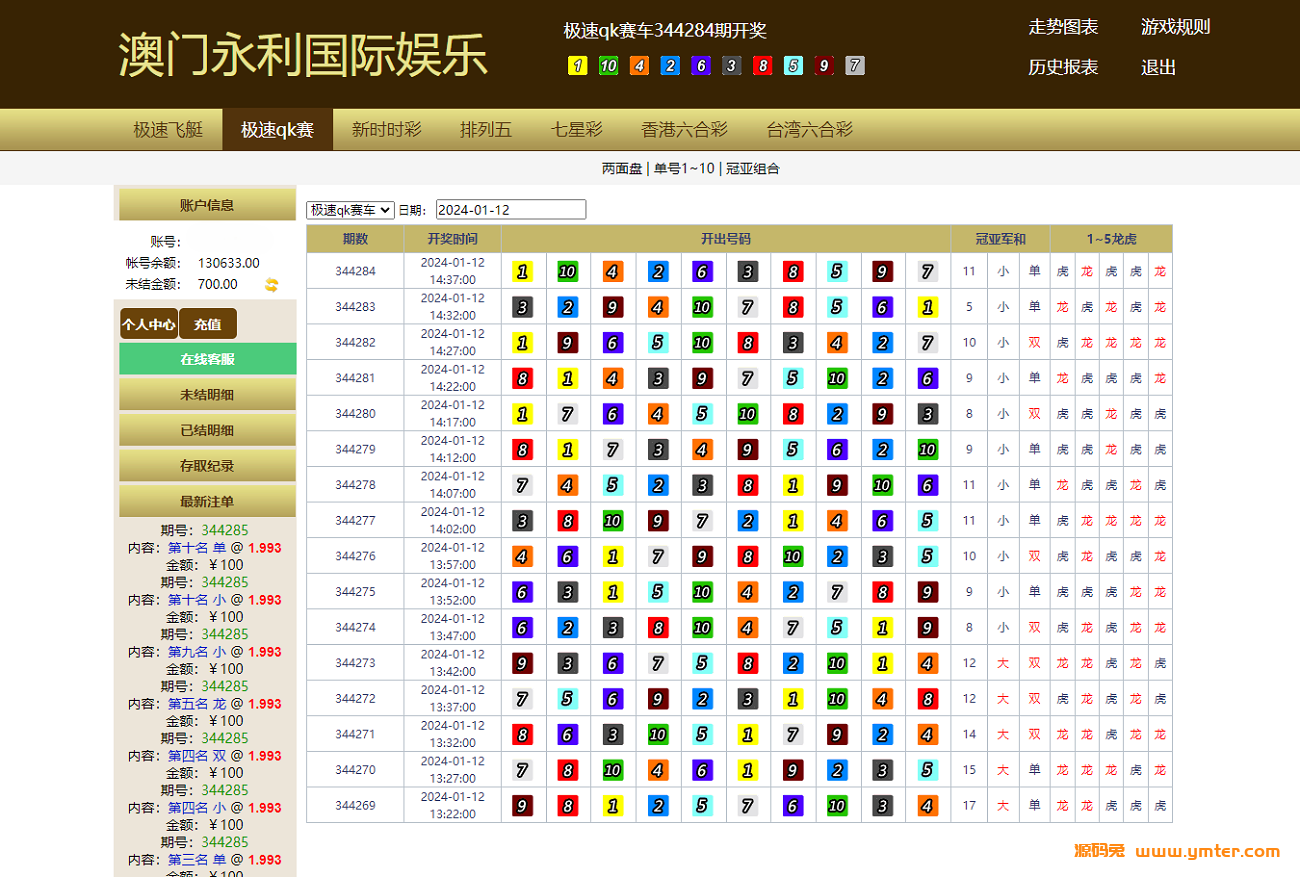Open the 已结明细 button
This screenshot has width=1300, height=877.
[207, 430]
